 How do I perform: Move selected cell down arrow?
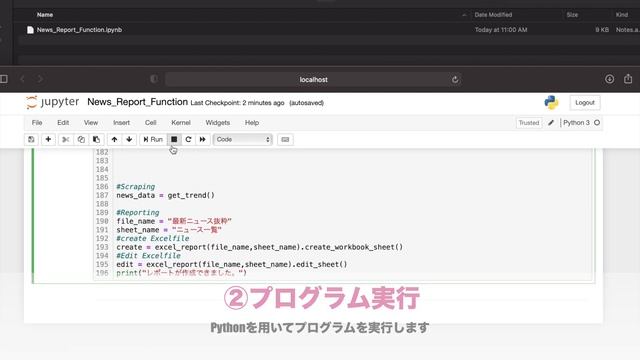(x=129, y=140)
